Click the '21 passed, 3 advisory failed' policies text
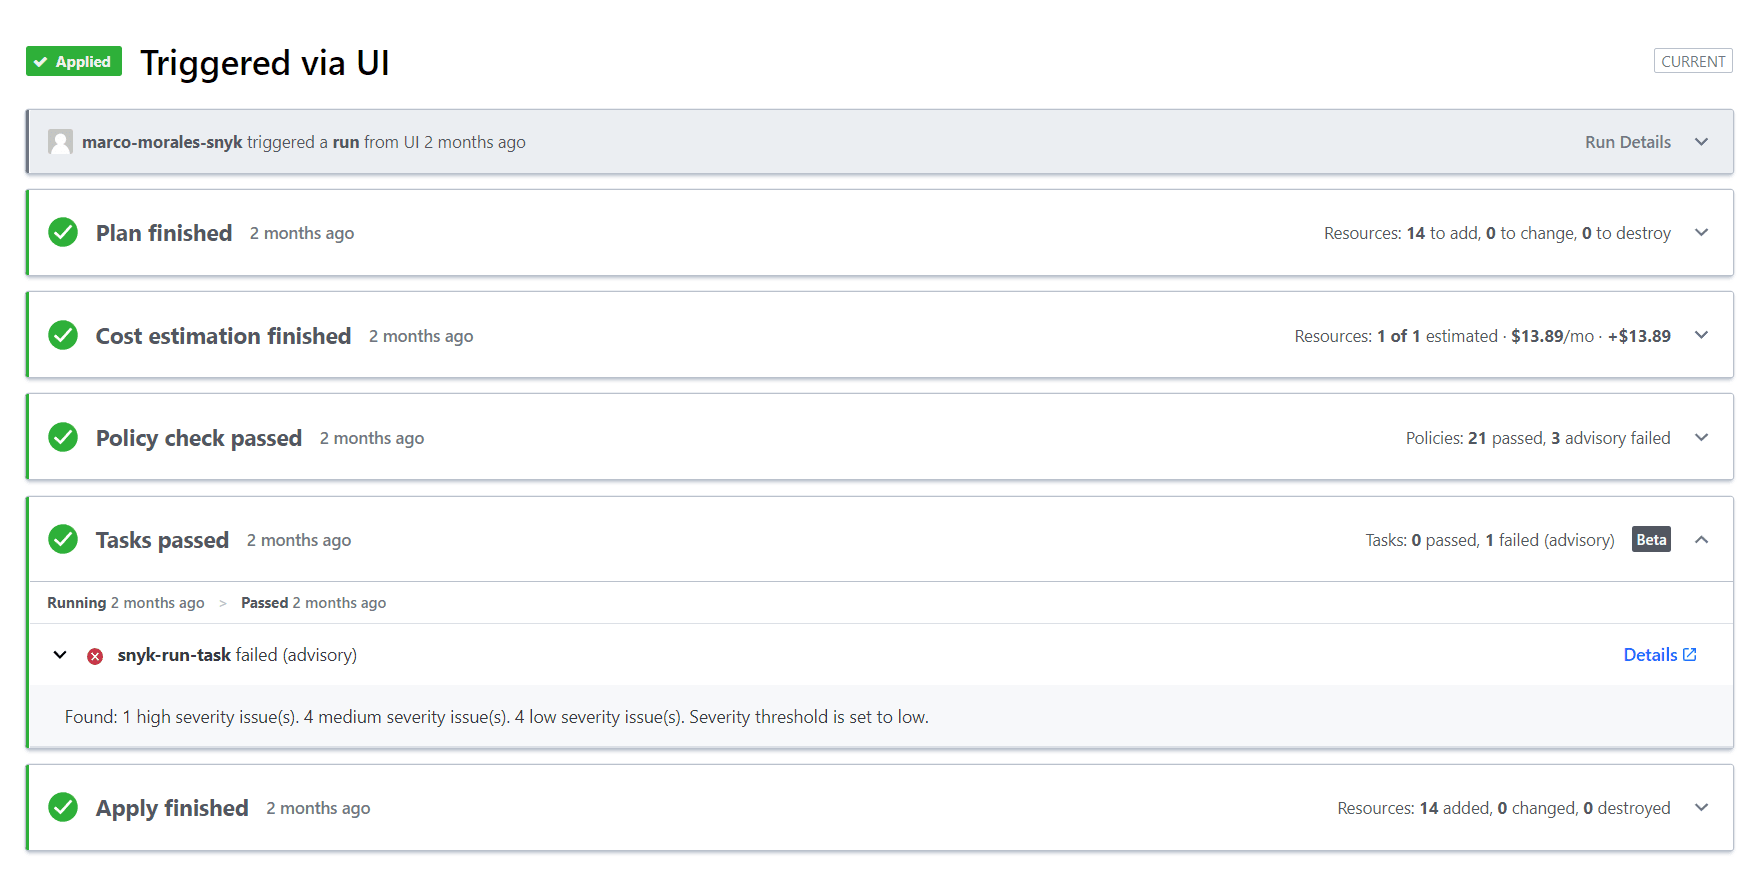Image resolution: width=1756 pixels, height=870 pixels. (x=1538, y=438)
